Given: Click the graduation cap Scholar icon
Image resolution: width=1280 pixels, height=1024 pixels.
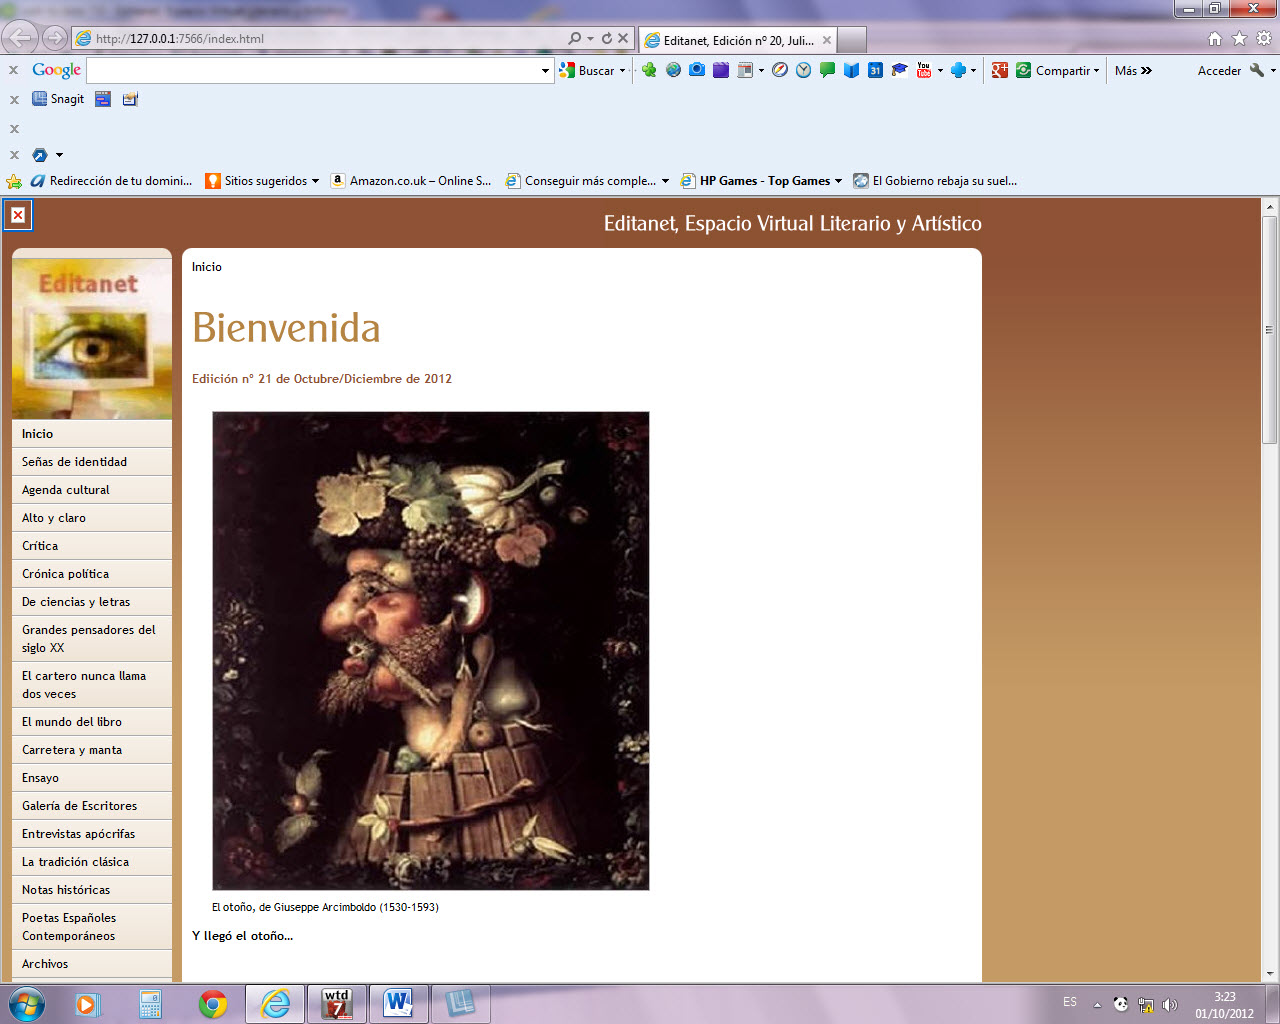Looking at the screenshot, I should pyautogui.click(x=899, y=70).
